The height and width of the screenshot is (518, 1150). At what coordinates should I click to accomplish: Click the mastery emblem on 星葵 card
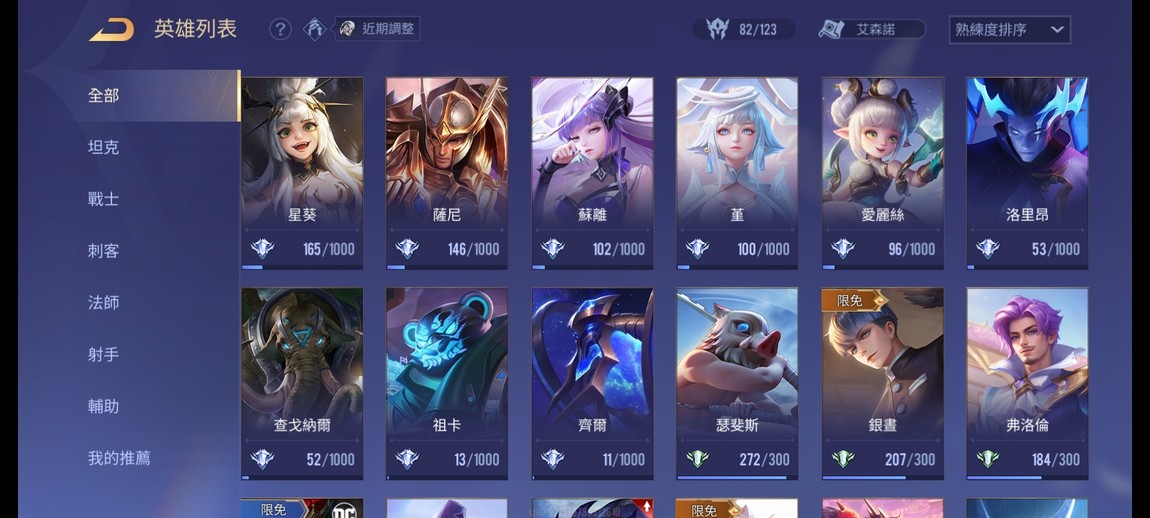[x=262, y=249]
